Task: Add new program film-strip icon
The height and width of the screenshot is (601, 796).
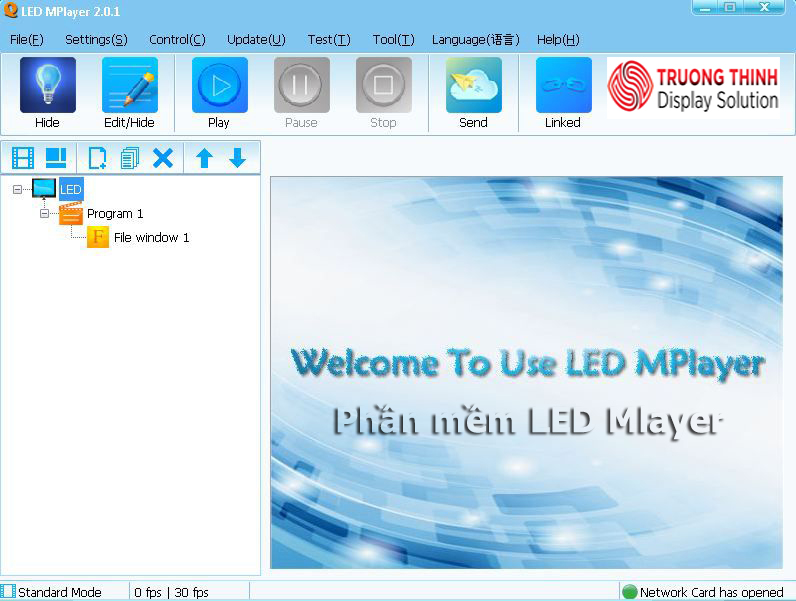Action: [23, 158]
